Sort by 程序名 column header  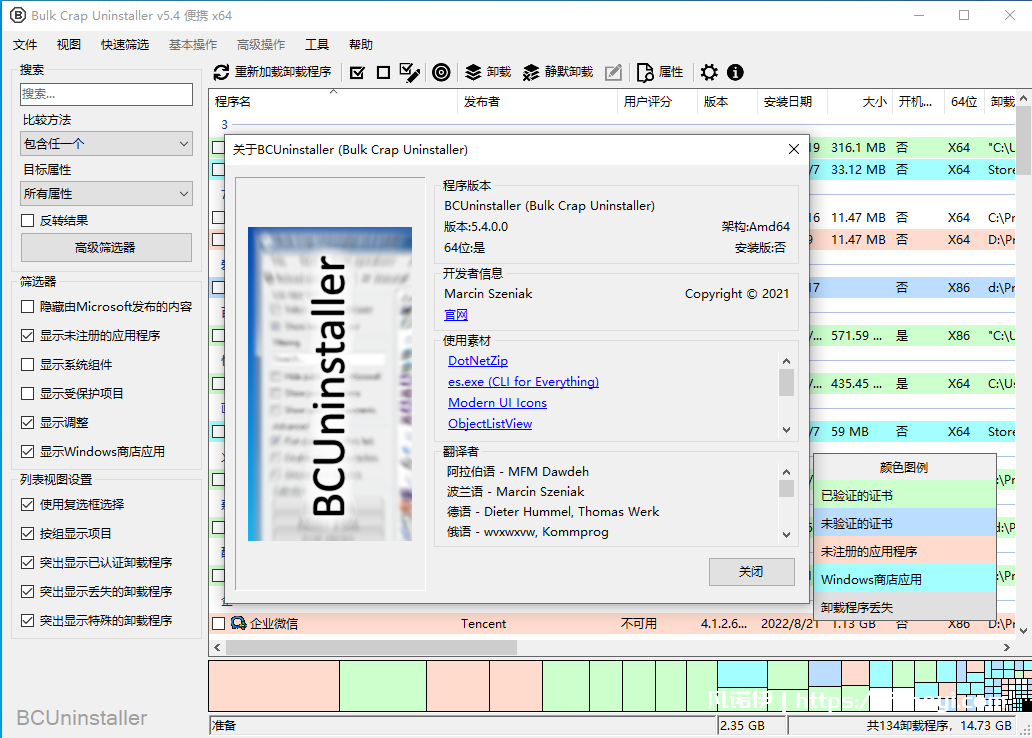point(333,101)
